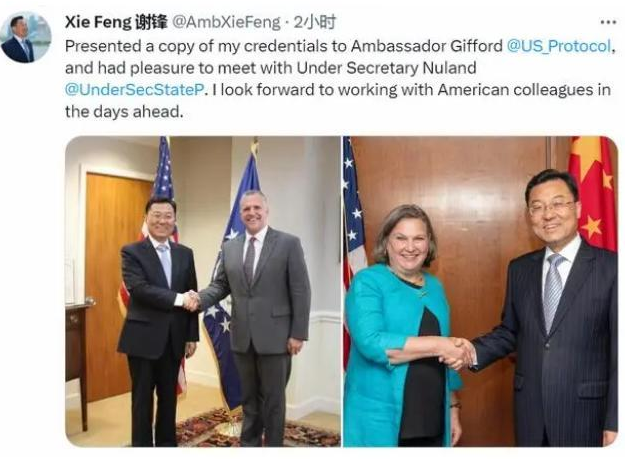
Task: Open Xie Feng's round profile avatar
Action: point(26,37)
